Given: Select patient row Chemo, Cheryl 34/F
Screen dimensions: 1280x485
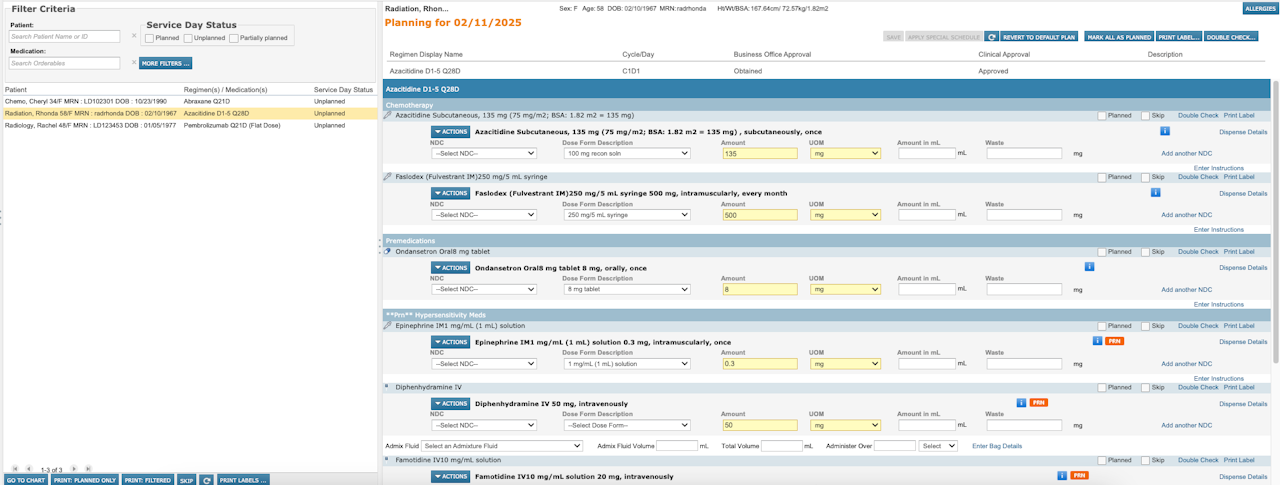Looking at the screenshot, I should pos(188,101).
